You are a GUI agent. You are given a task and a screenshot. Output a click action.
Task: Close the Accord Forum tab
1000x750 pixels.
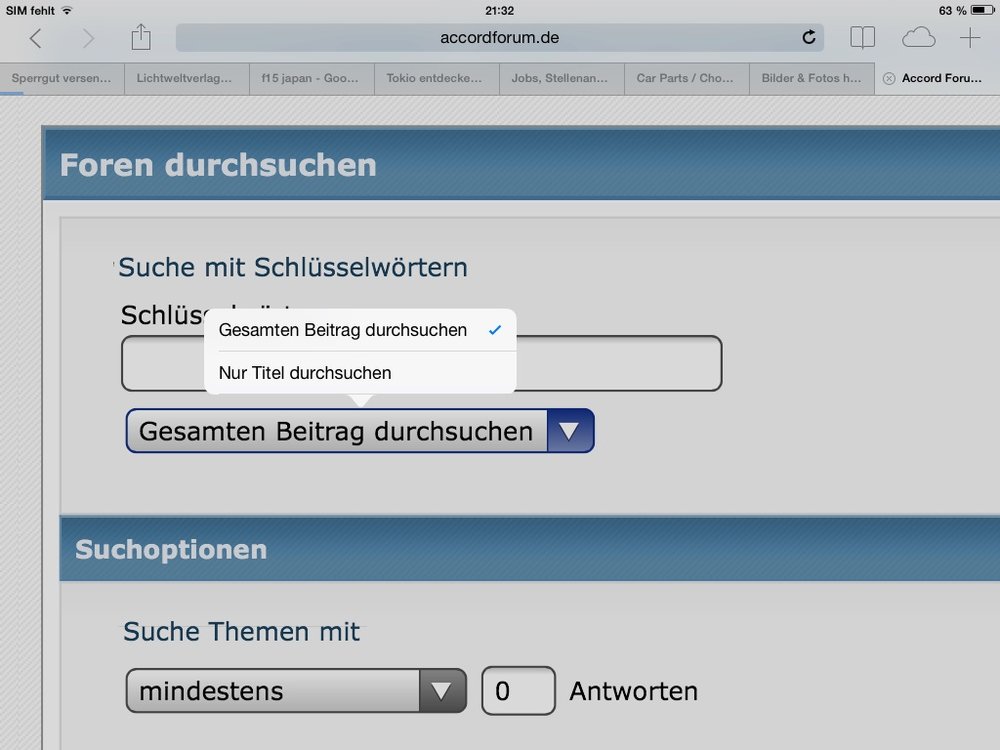889,78
